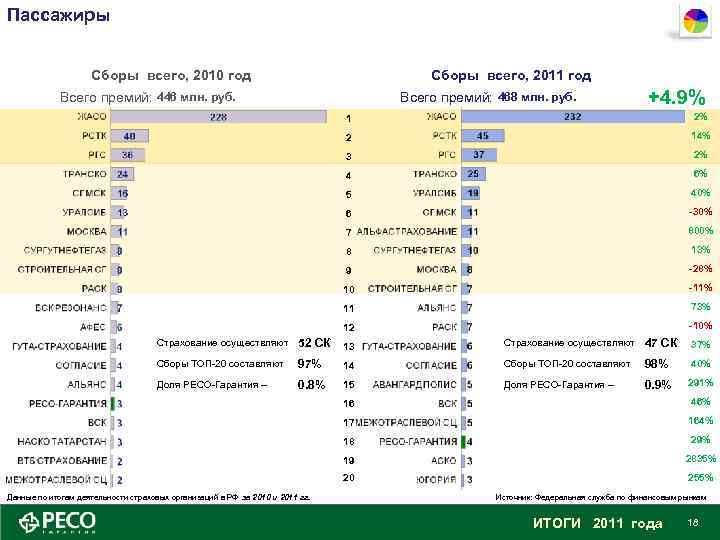This screenshot has height=540, width=720.
Task: Select the АФЕС label
Action: (x=93, y=327)
